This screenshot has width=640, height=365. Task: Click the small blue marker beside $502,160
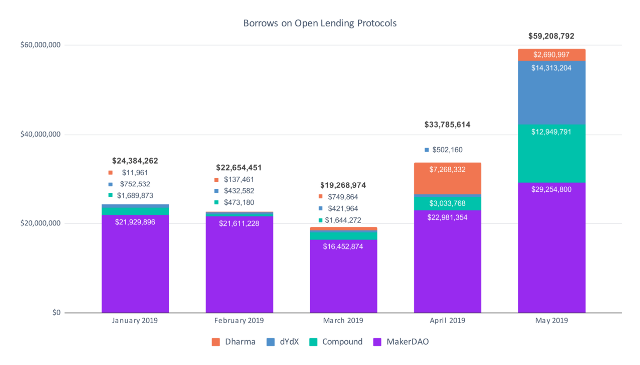[x=427, y=150]
